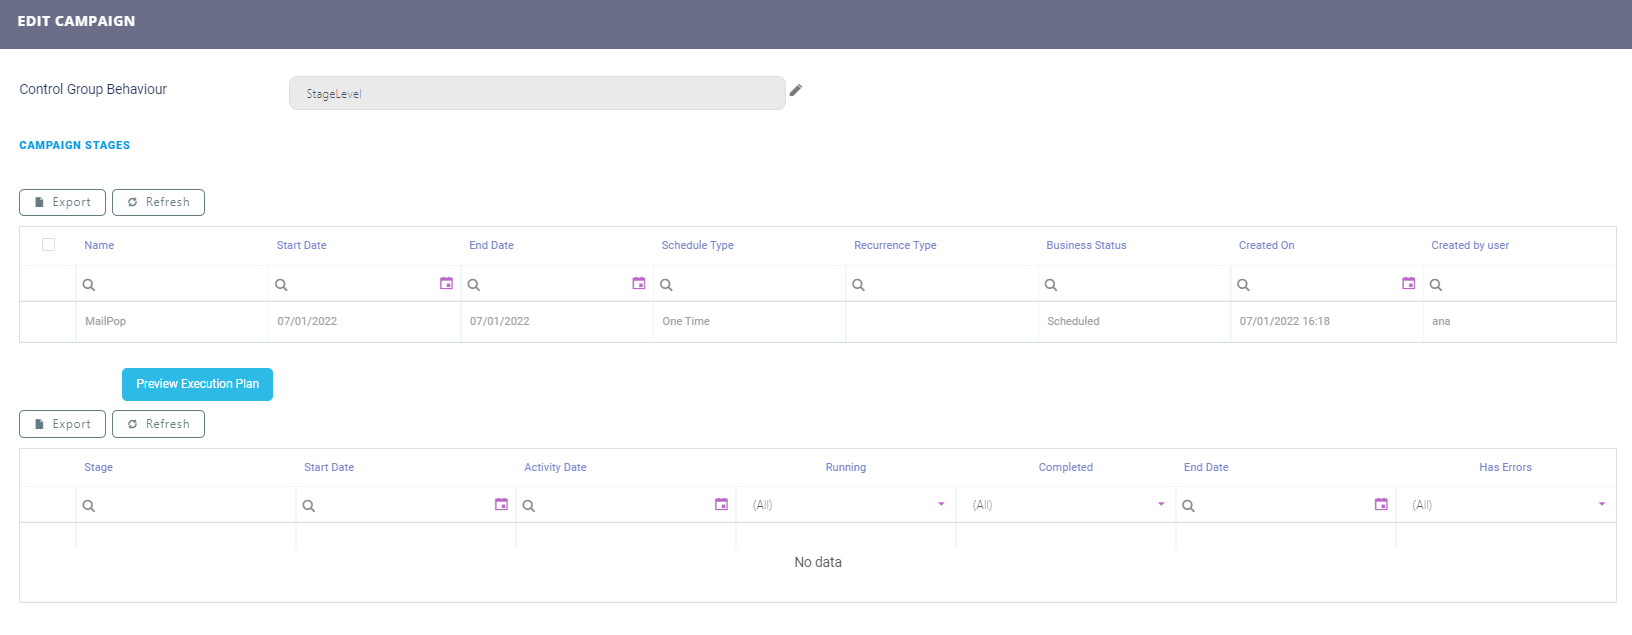Sort stages by Business Status column header
Image resolution: width=1632 pixels, height=635 pixels.
(1086, 245)
